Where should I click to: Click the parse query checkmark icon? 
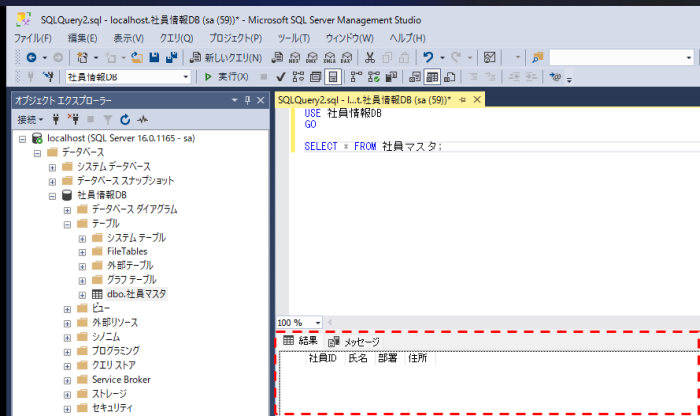pyautogui.click(x=282, y=77)
